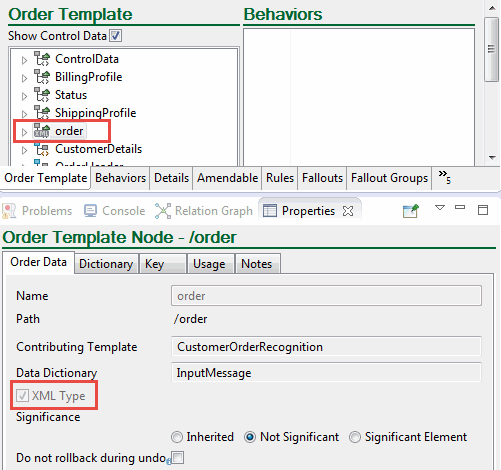The height and width of the screenshot is (470, 501).
Task: Open the Amendable editor tab
Action: (227, 178)
